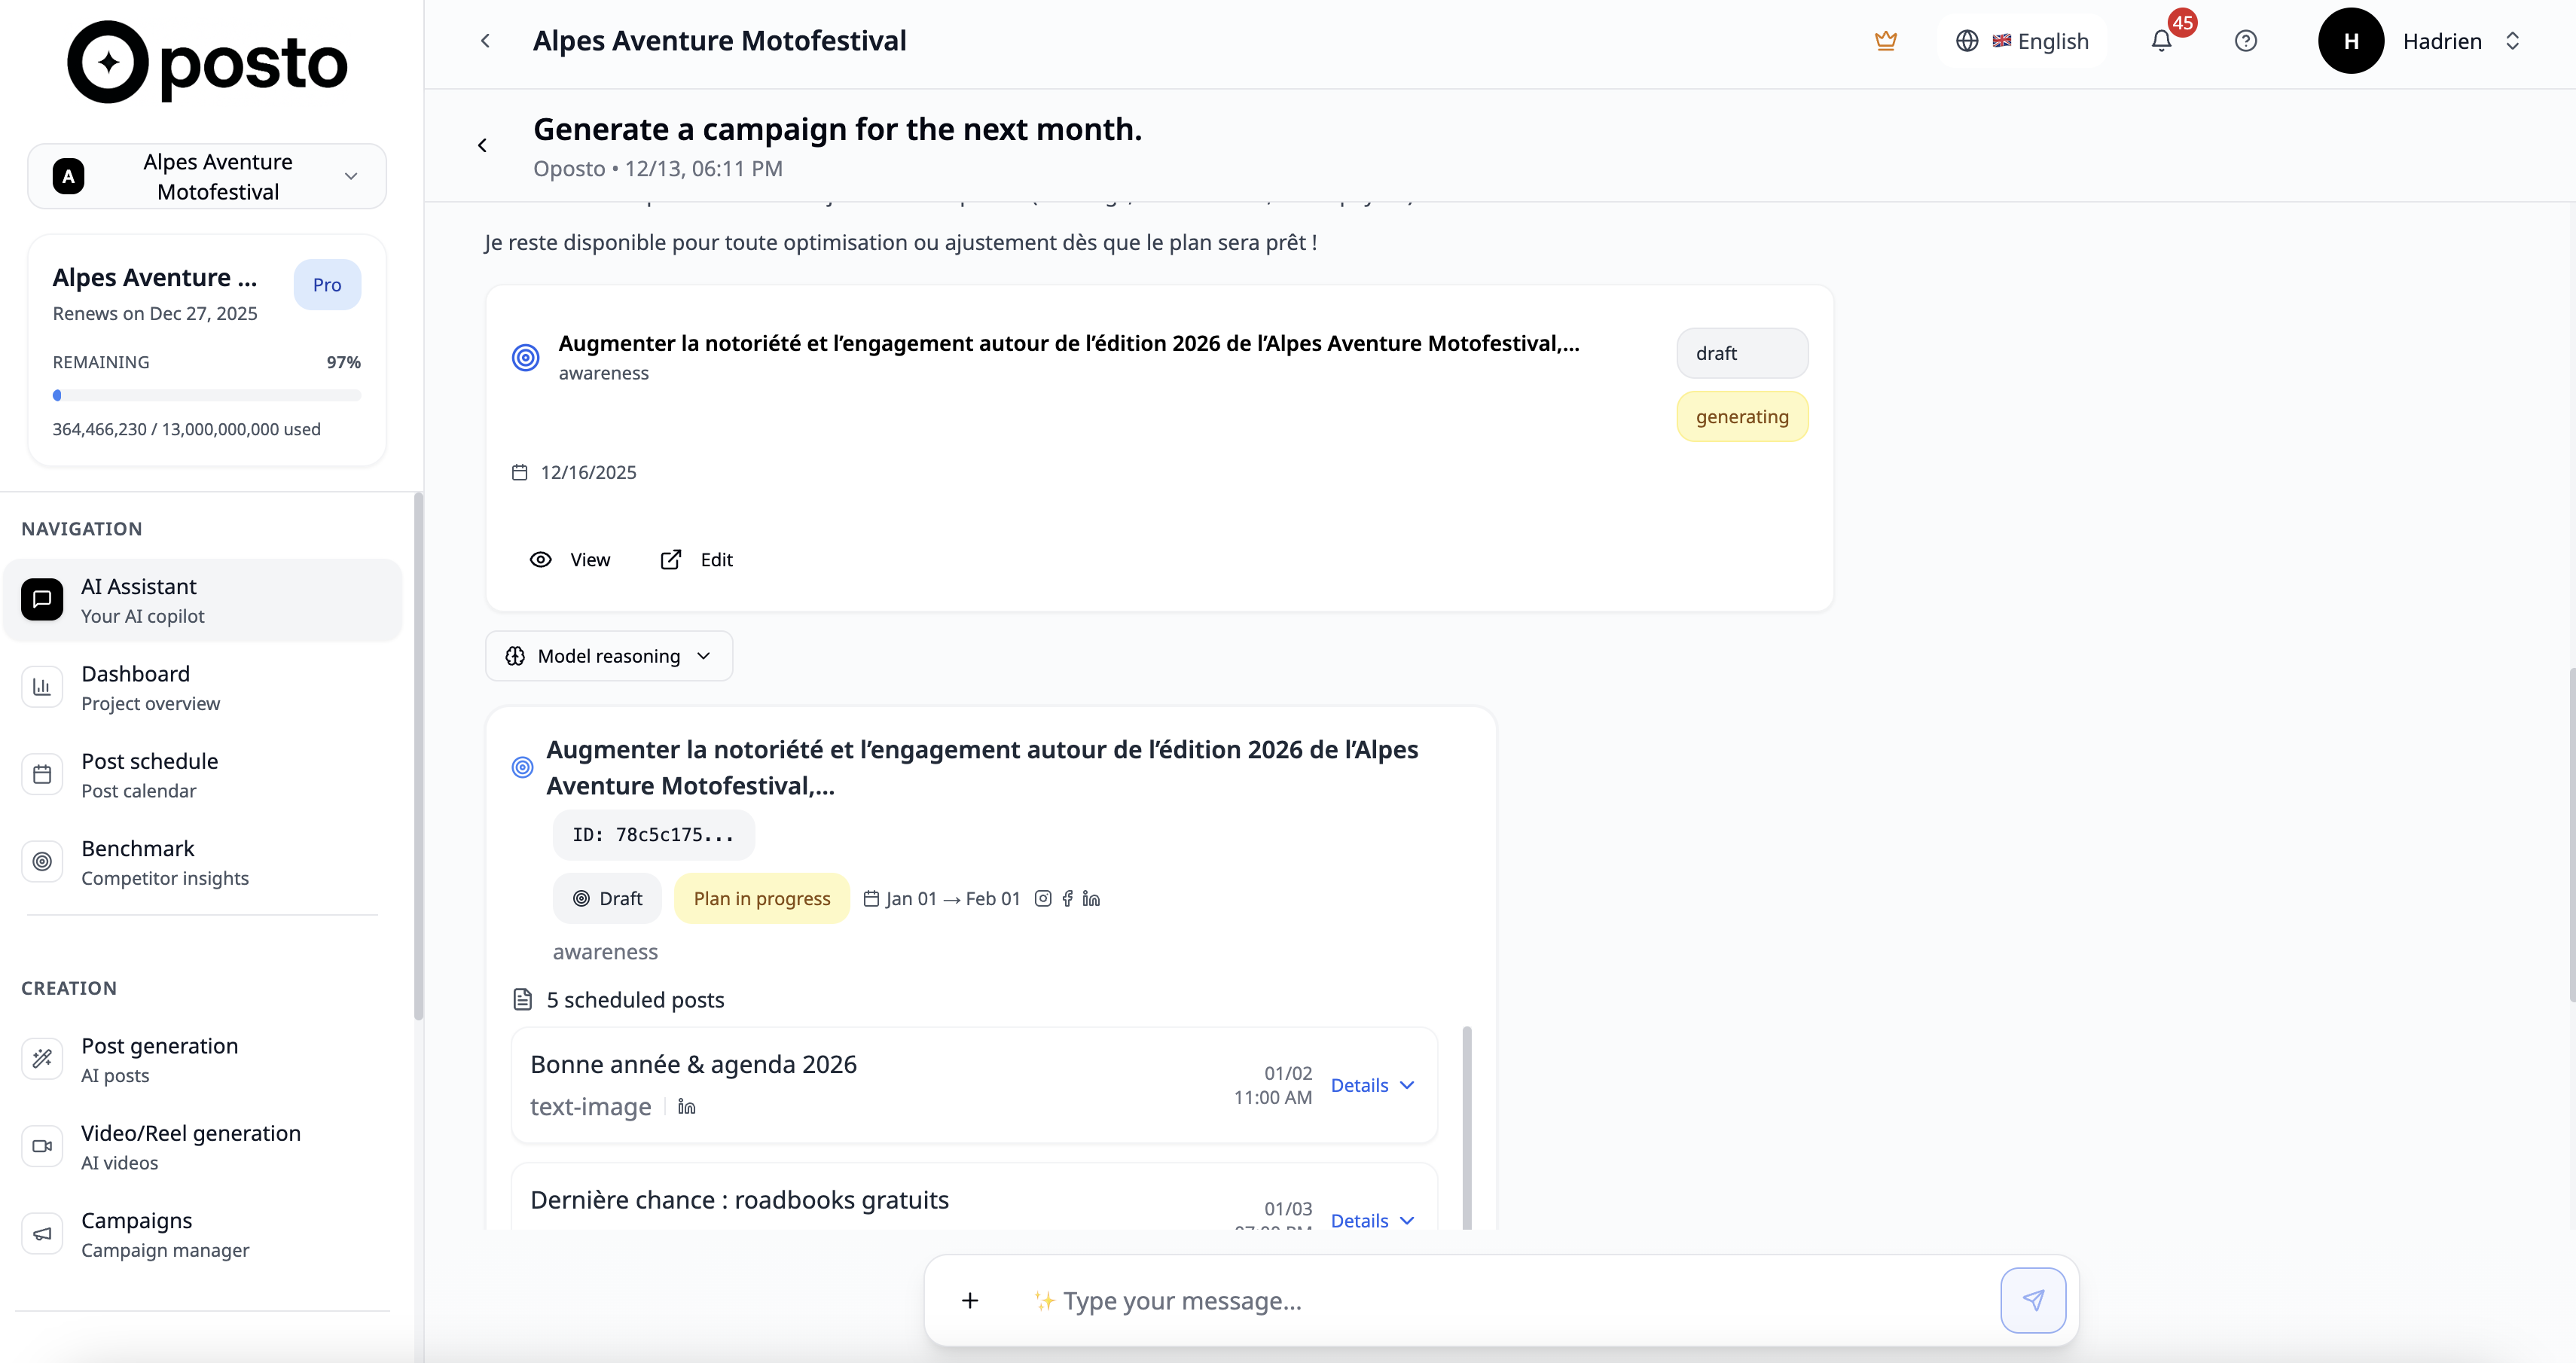Click the plus icon in the message bar
Image resolution: width=2576 pixels, height=1363 pixels.
[969, 1300]
